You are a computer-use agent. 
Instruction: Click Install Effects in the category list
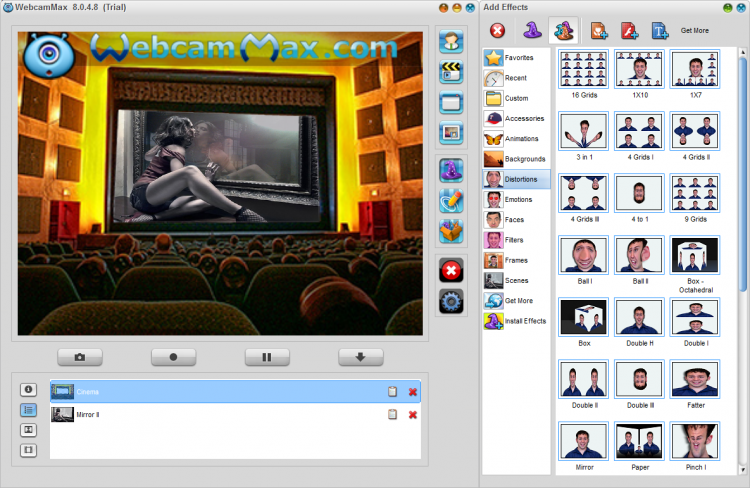click(x=516, y=321)
